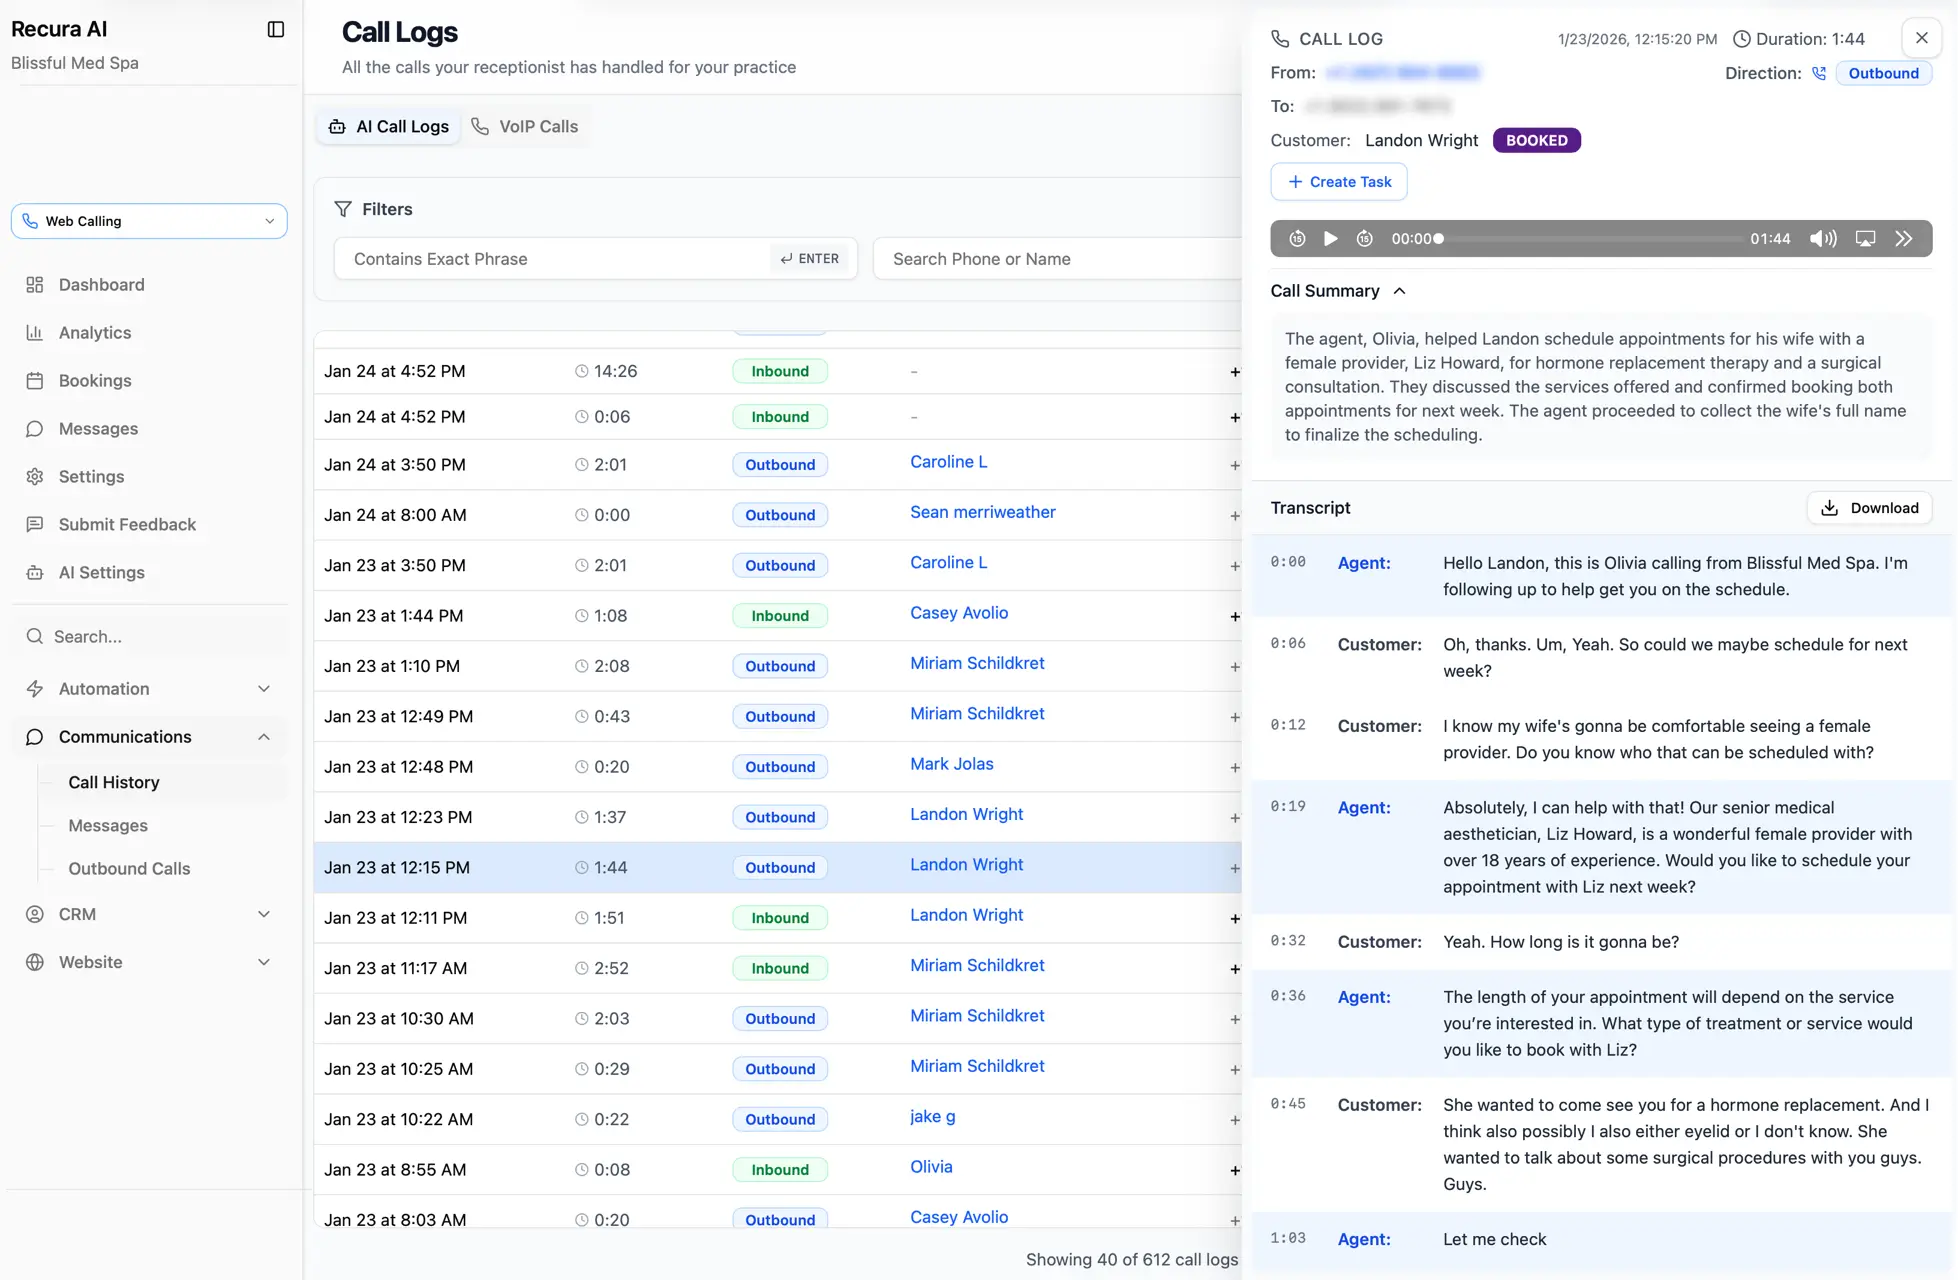Click the playback speed double-chevron icon

coord(1903,239)
